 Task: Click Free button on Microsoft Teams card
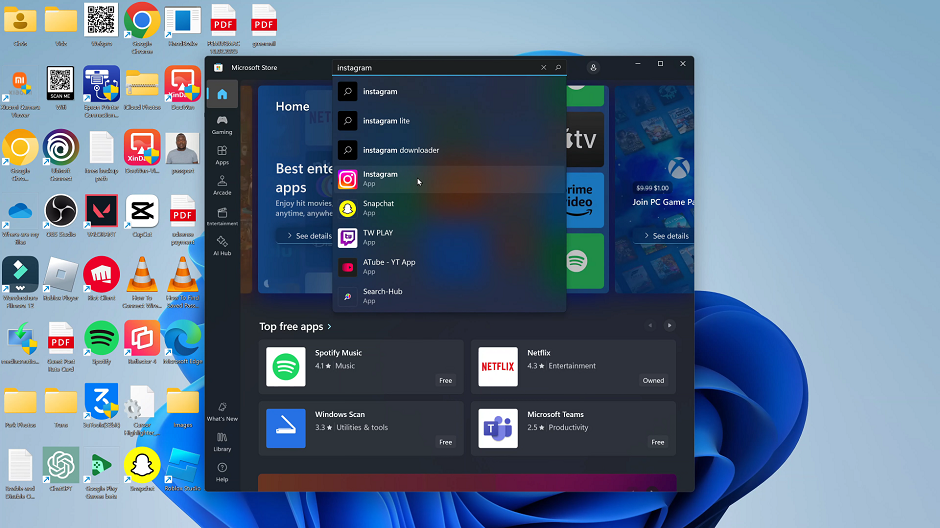[658, 442]
